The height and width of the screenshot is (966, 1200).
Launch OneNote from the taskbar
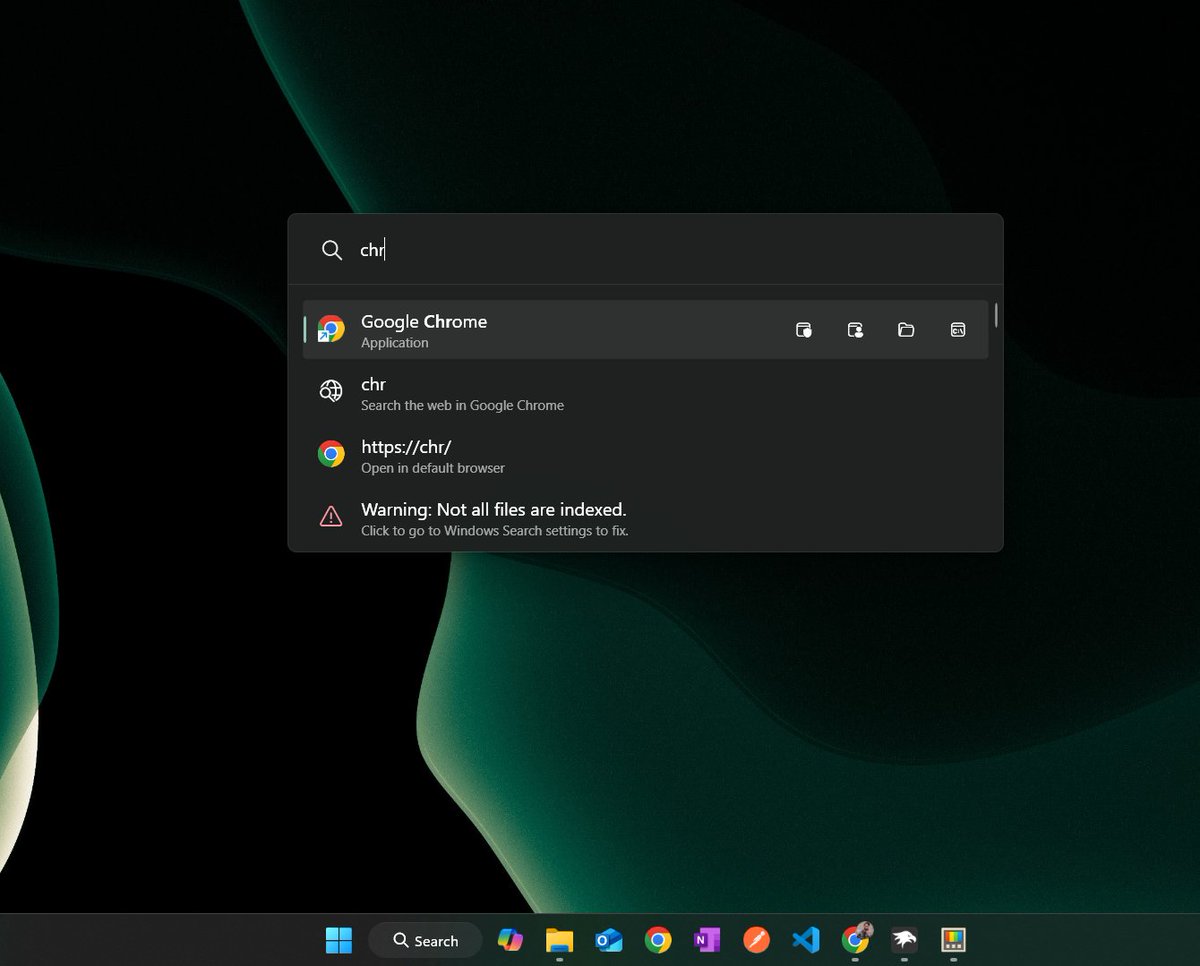point(706,940)
